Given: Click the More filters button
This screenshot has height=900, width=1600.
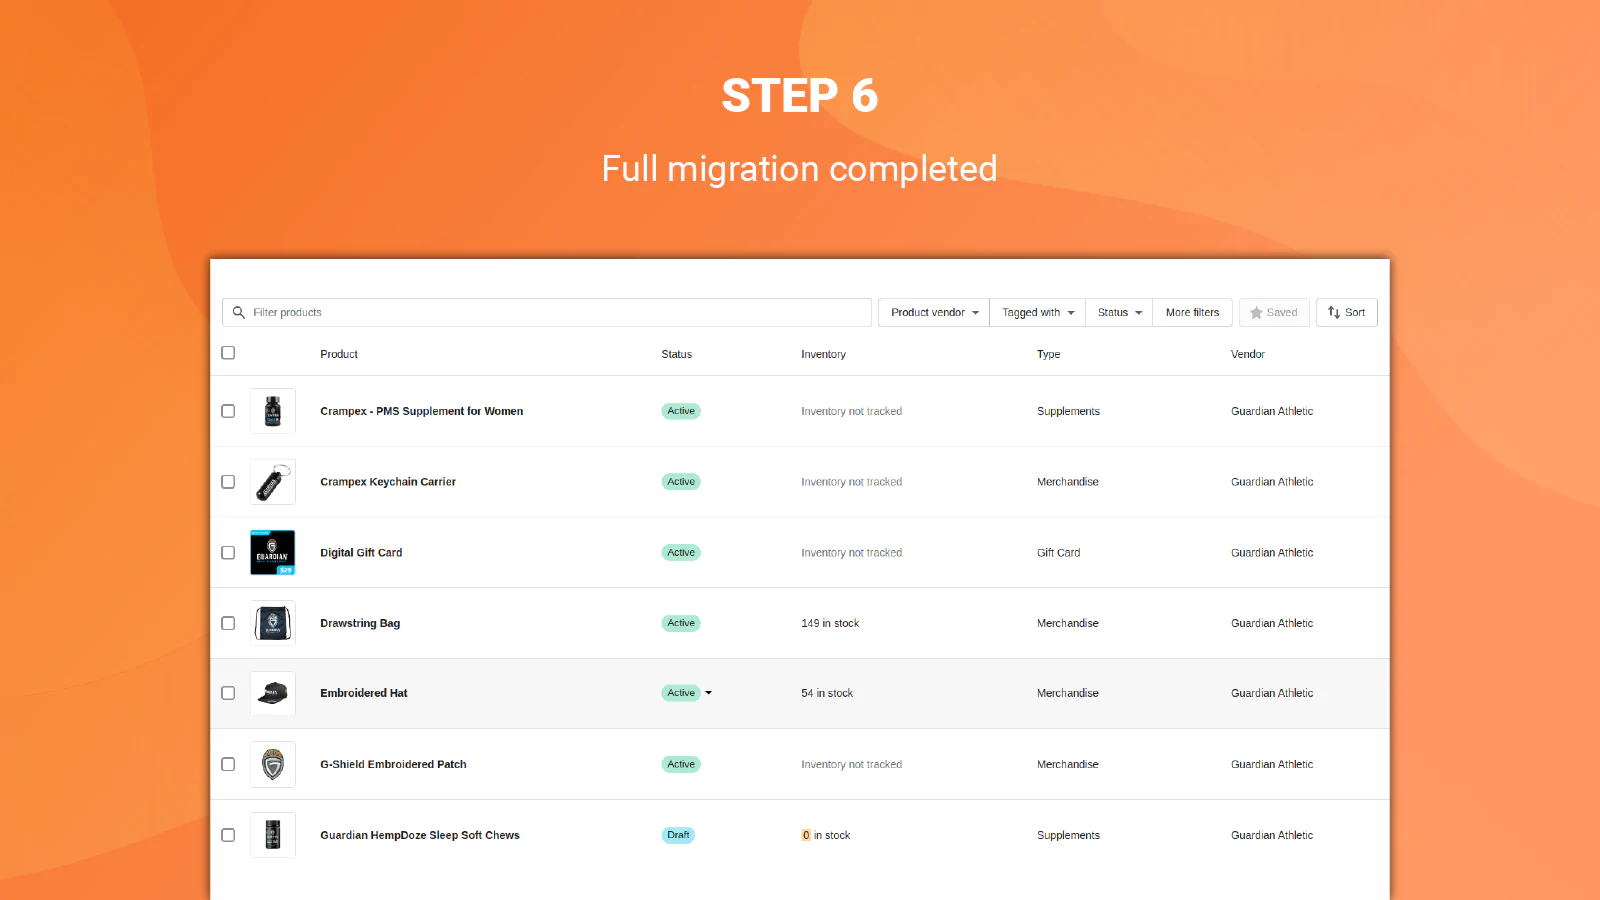Looking at the screenshot, I should tap(1193, 313).
